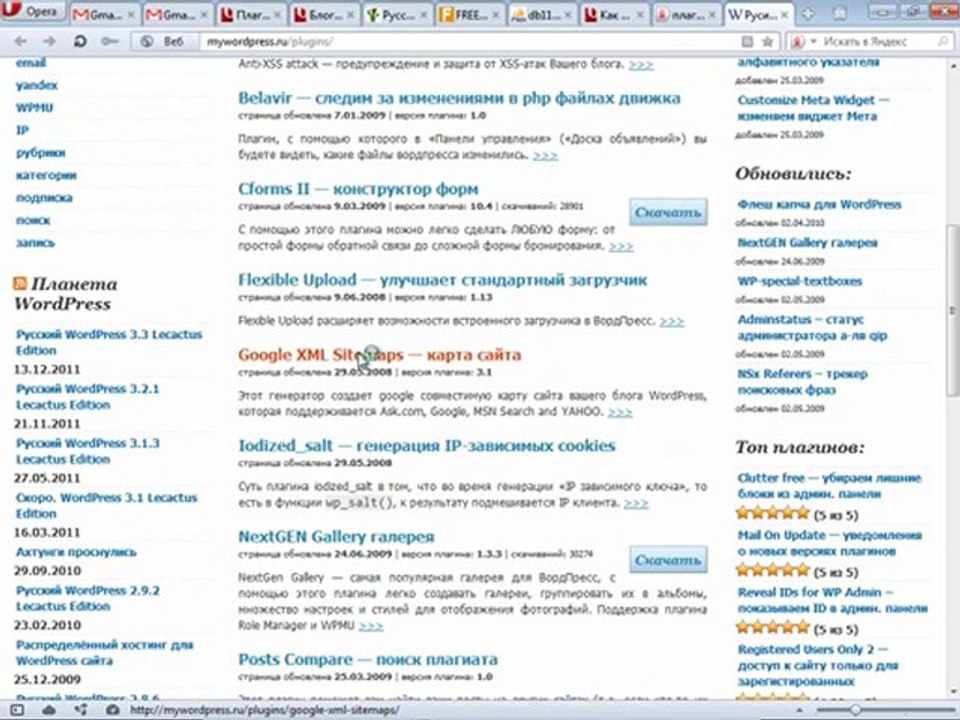
Task: Close the Плаг... tab
Action: coord(275,15)
